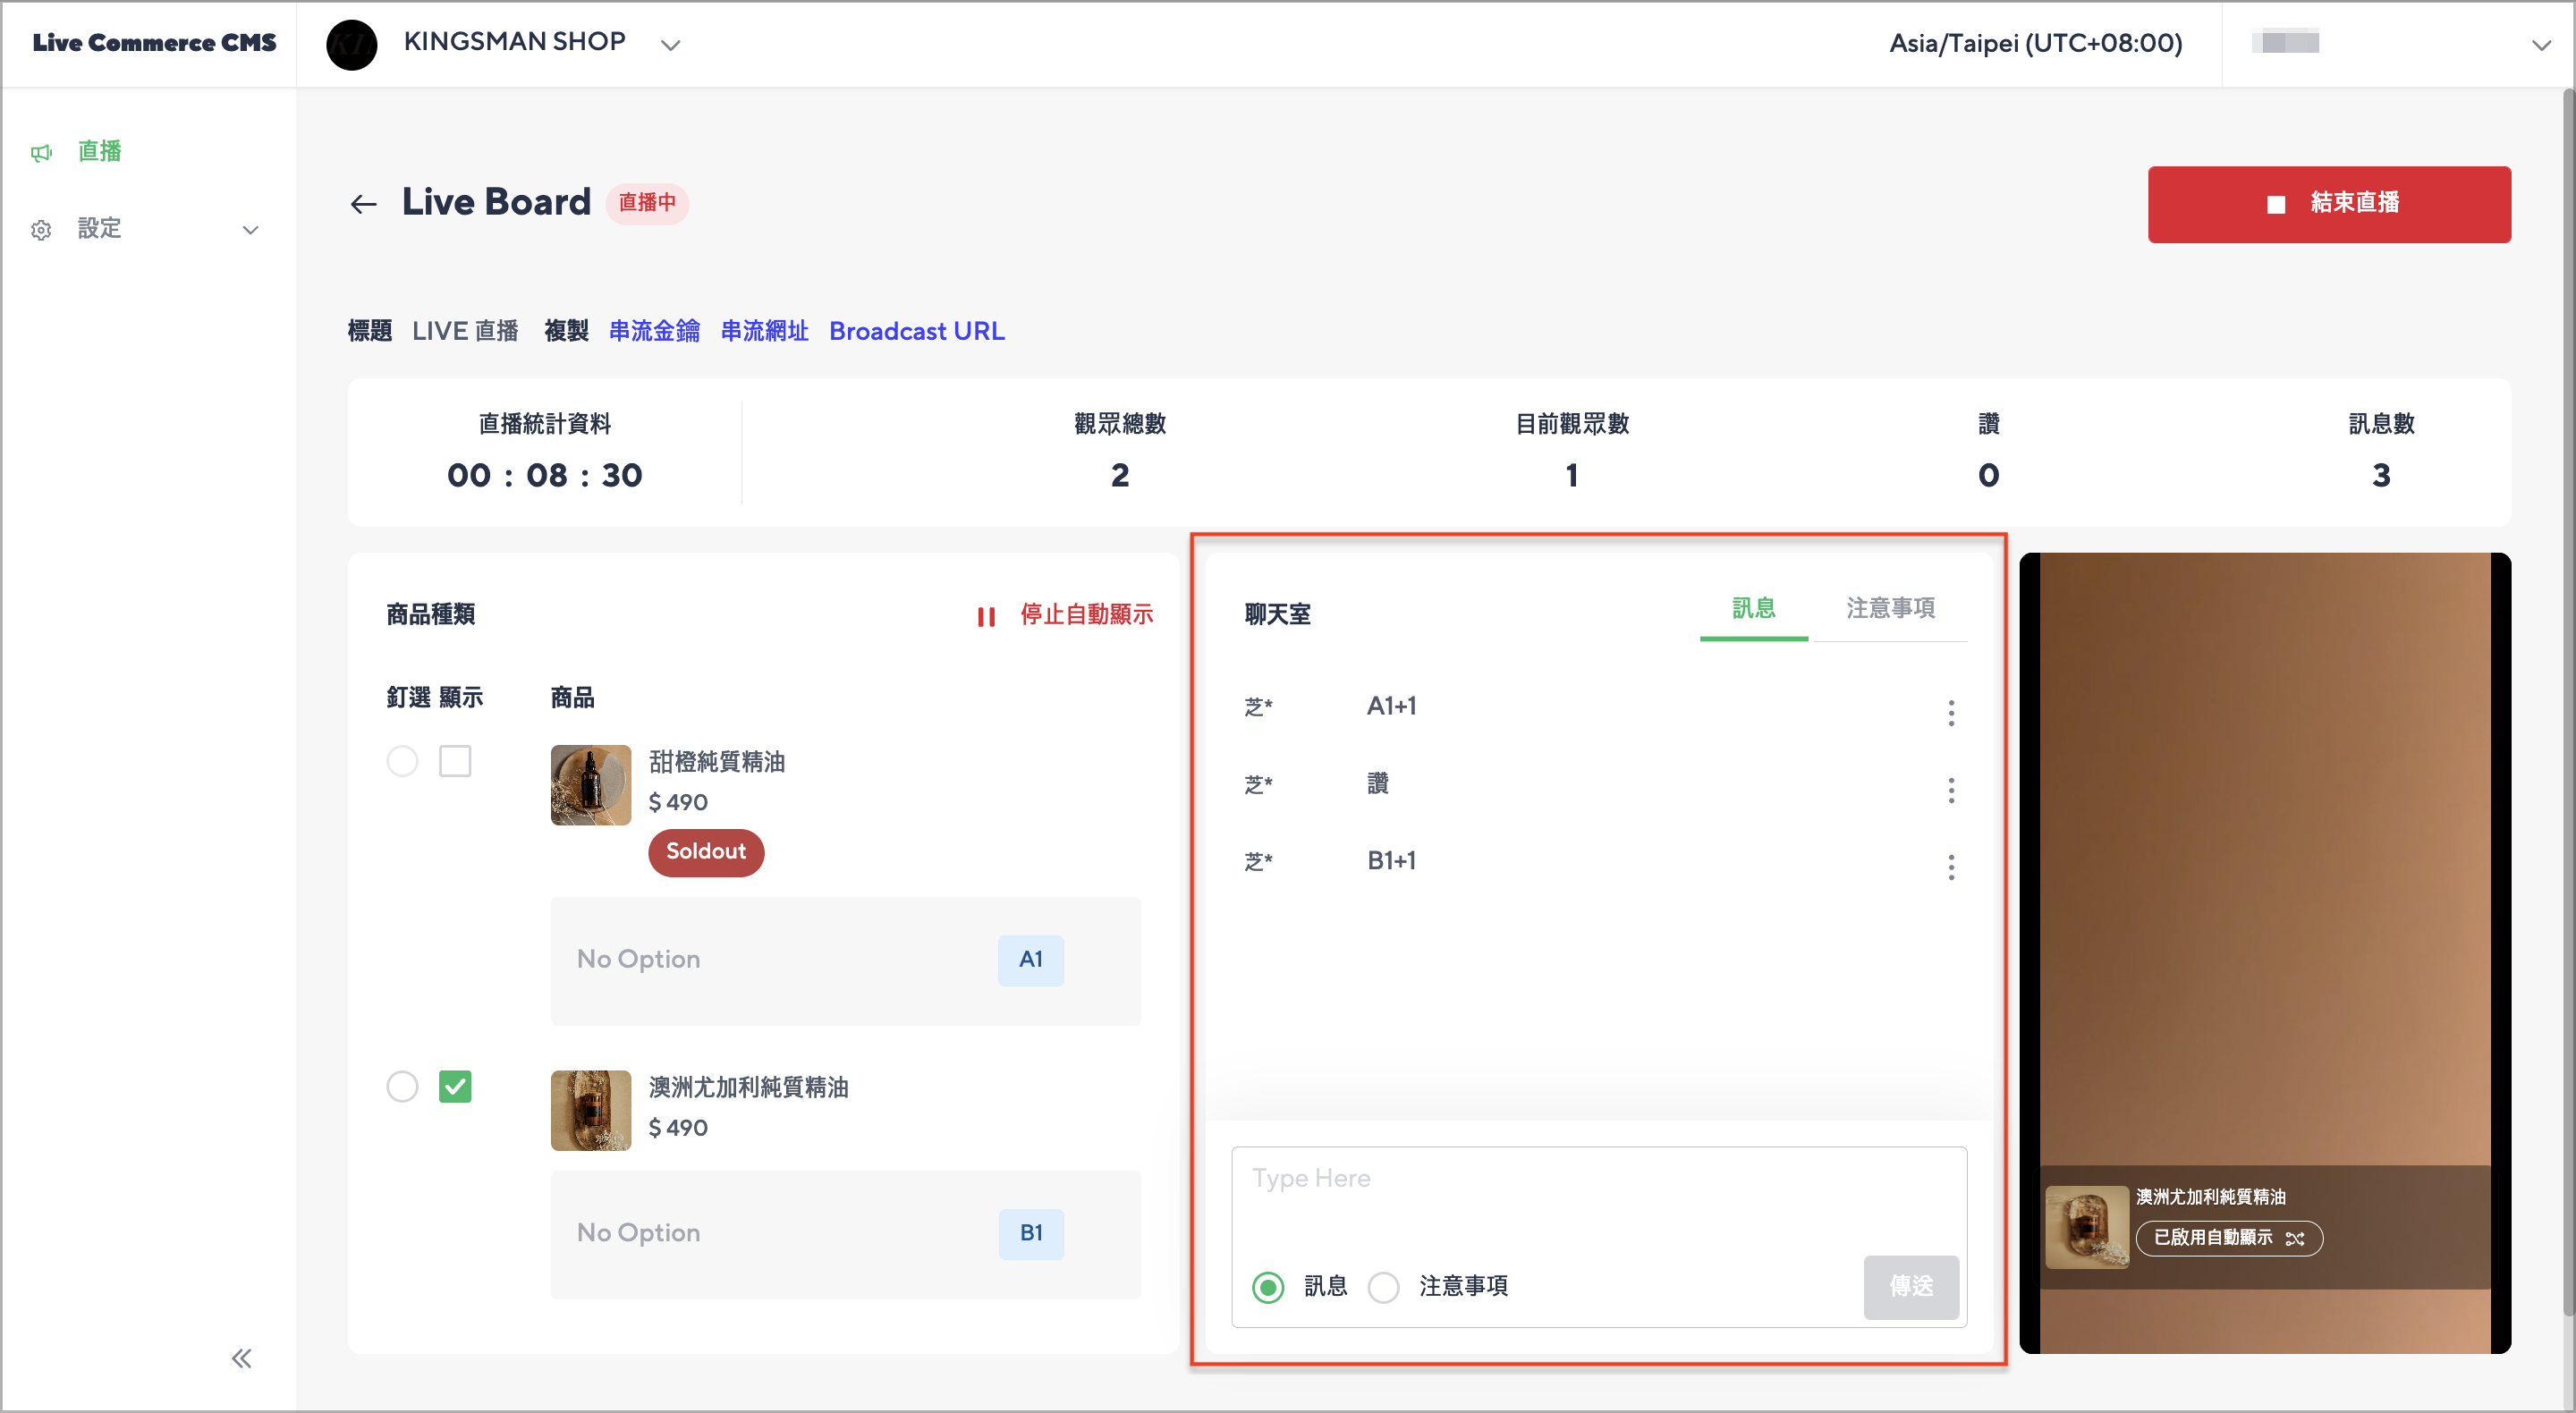
Task: Expand the KINGSMAN SHOP store dropdown
Action: [x=671, y=44]
